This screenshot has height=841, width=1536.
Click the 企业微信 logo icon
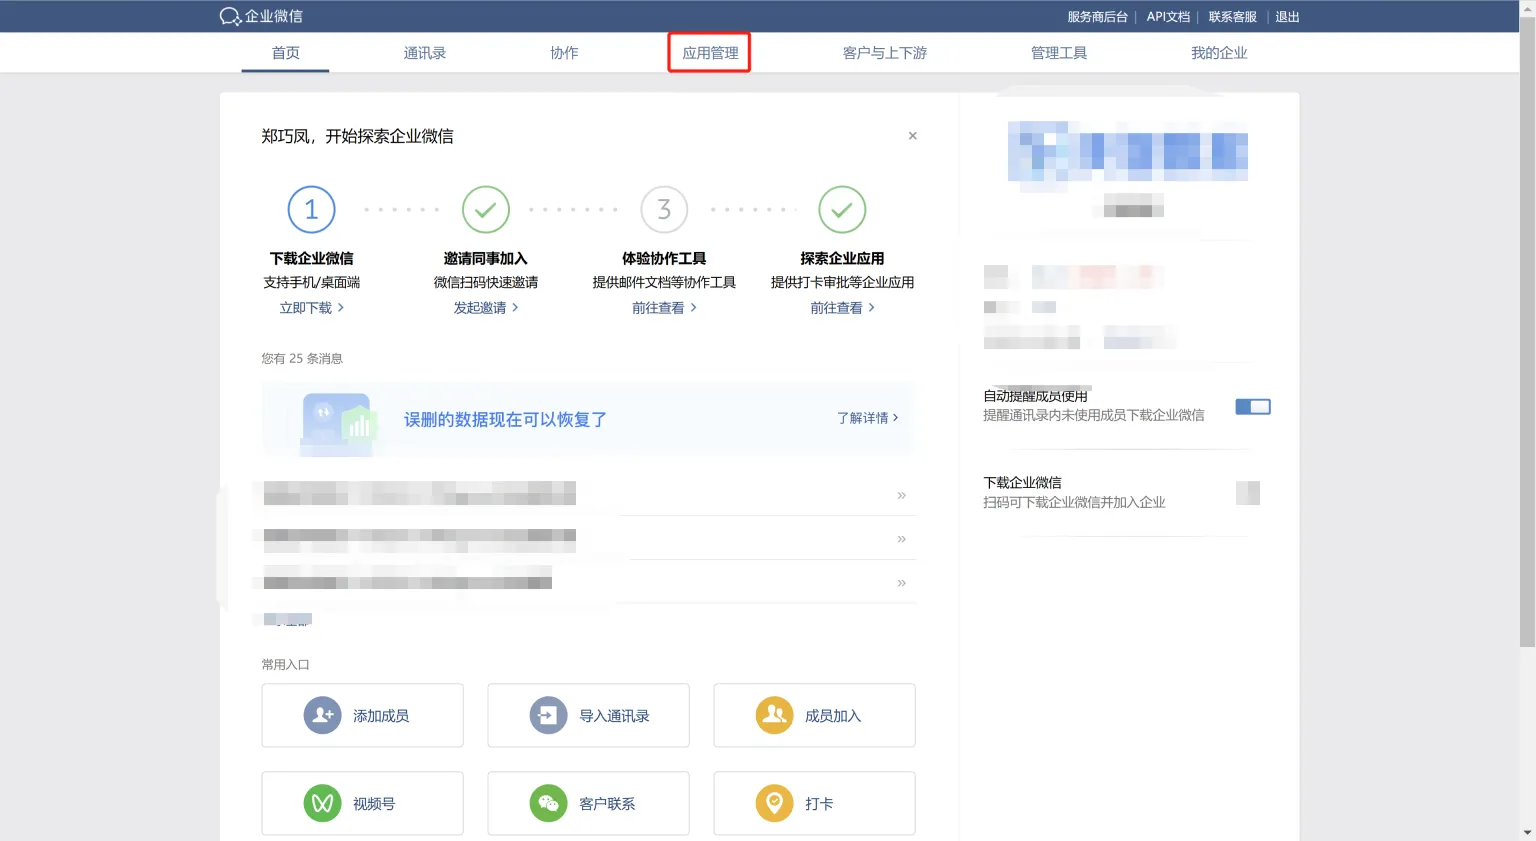pyautogui.click(x=230, y=16)
